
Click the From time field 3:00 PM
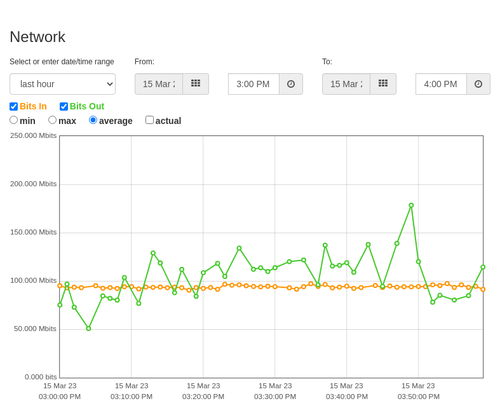254,84
